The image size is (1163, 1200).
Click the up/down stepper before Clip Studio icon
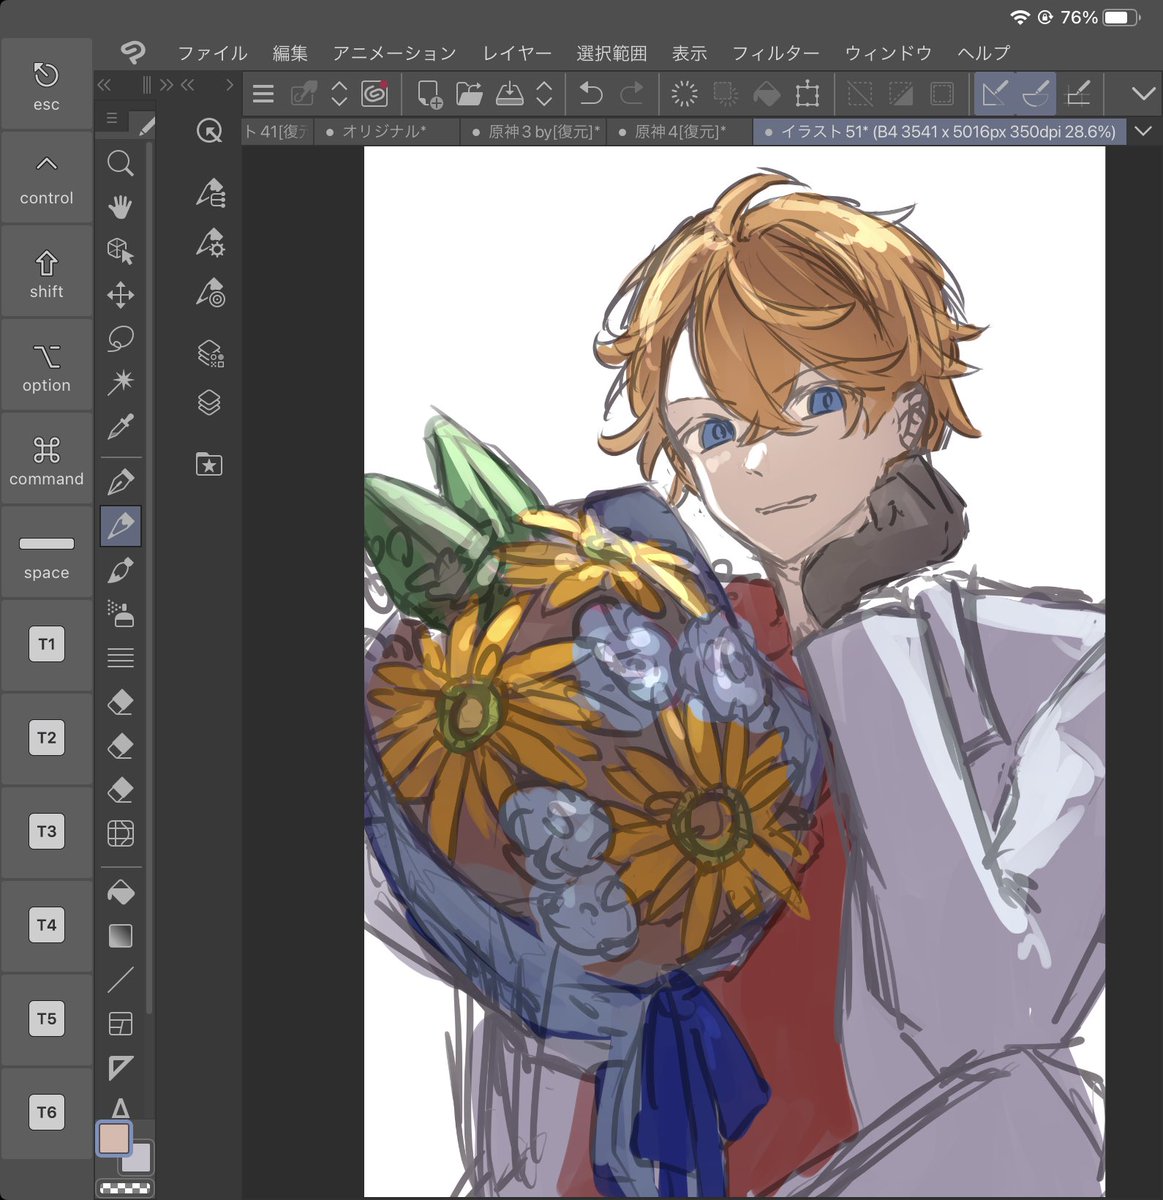click(x=339, y=95)
